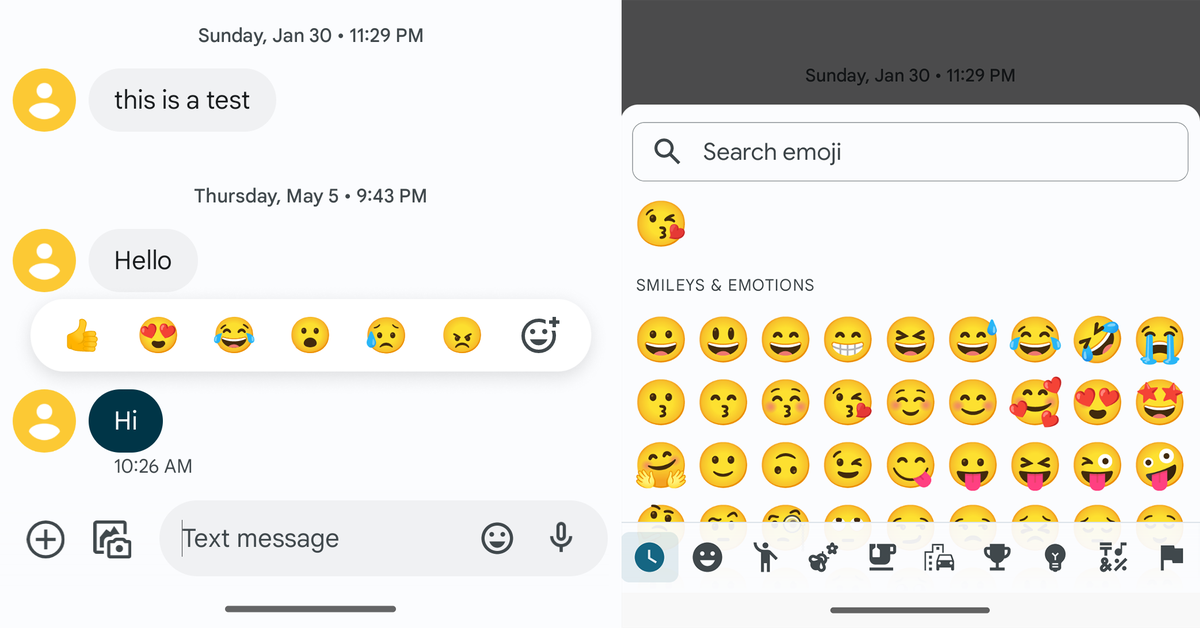Image resolution: width=1200 pixels, height=628 pixels.
Task: Tap the plus attachment icon
Action: tap(45, 539)
